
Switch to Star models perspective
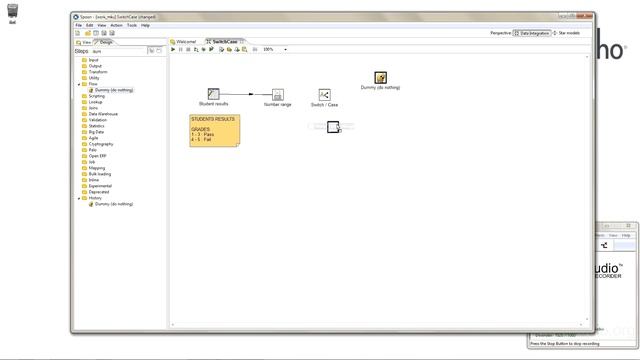tap(566, 33)
